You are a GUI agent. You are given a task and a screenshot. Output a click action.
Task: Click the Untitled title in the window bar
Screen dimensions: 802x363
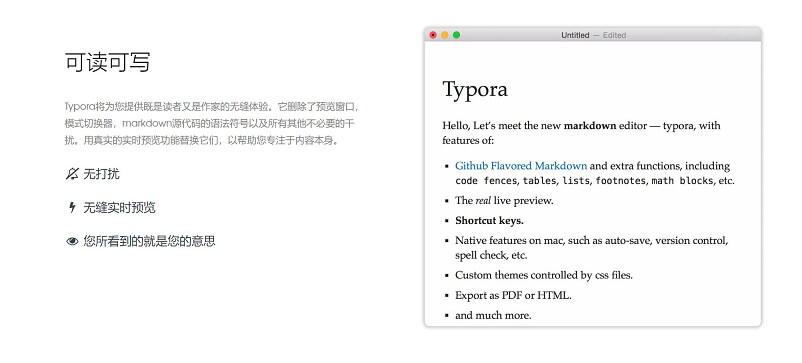(x=575, y=35)
